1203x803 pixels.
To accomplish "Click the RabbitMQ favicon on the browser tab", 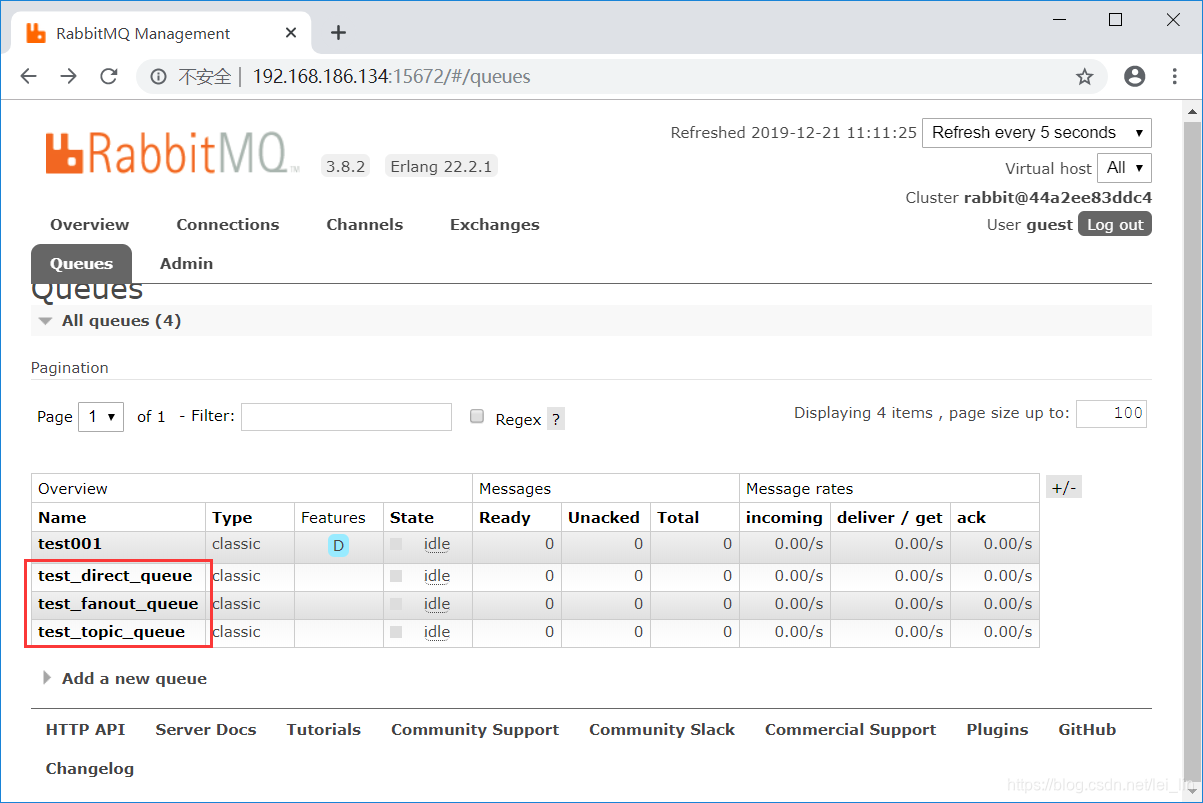I will click(x=36, y=33).
